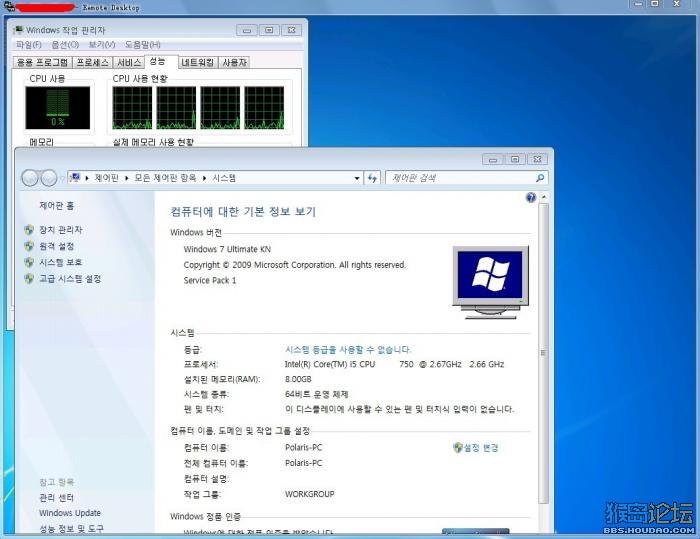Click the shield icon next to 설정 변경
700x539 pixels.
click(x=458, y=447)
